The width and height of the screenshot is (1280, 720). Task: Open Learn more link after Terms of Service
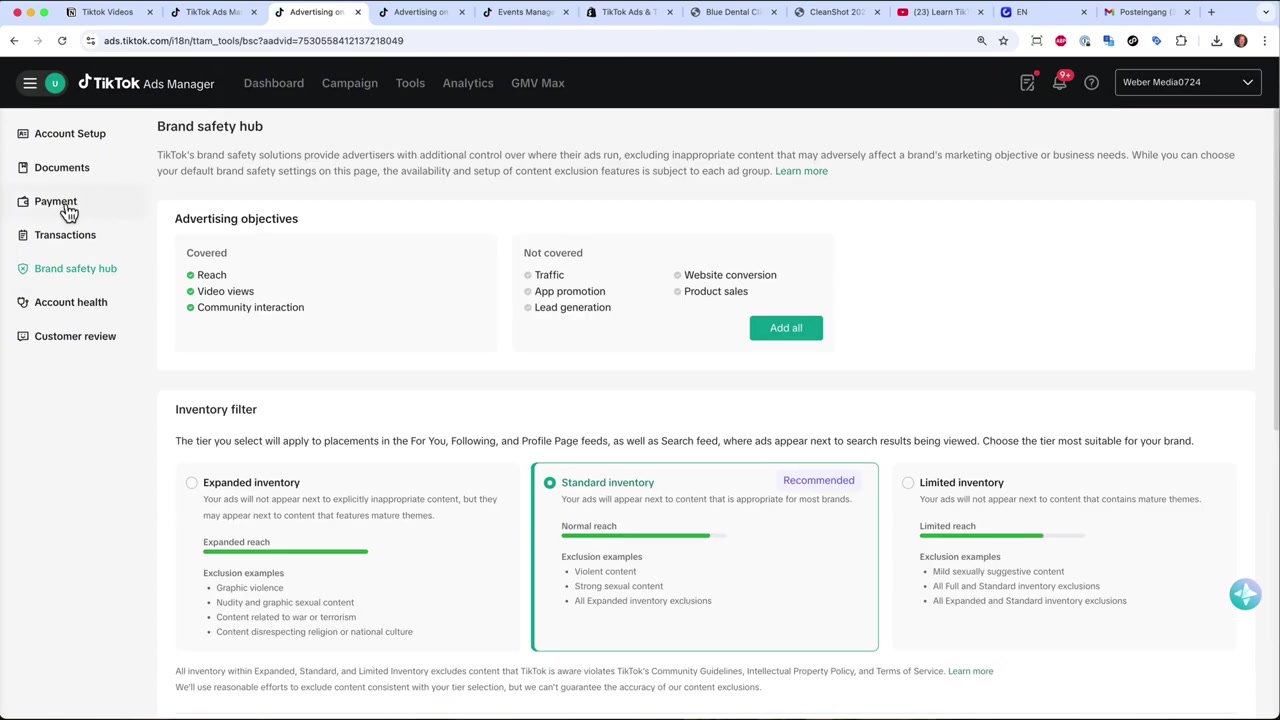point(970,671)
